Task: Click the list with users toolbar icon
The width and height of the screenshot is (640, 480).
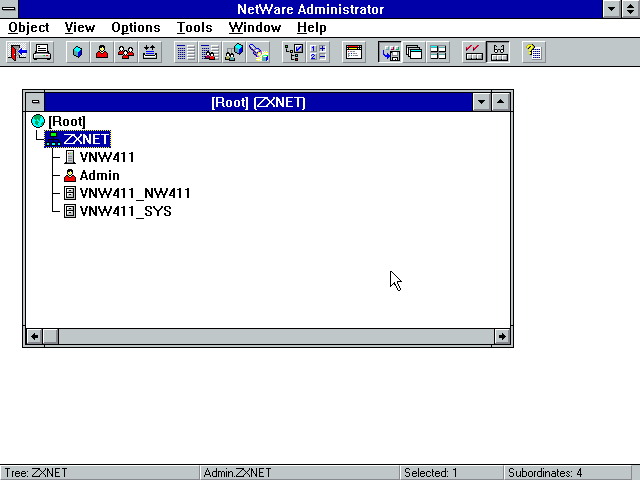Action: point(210,52)
